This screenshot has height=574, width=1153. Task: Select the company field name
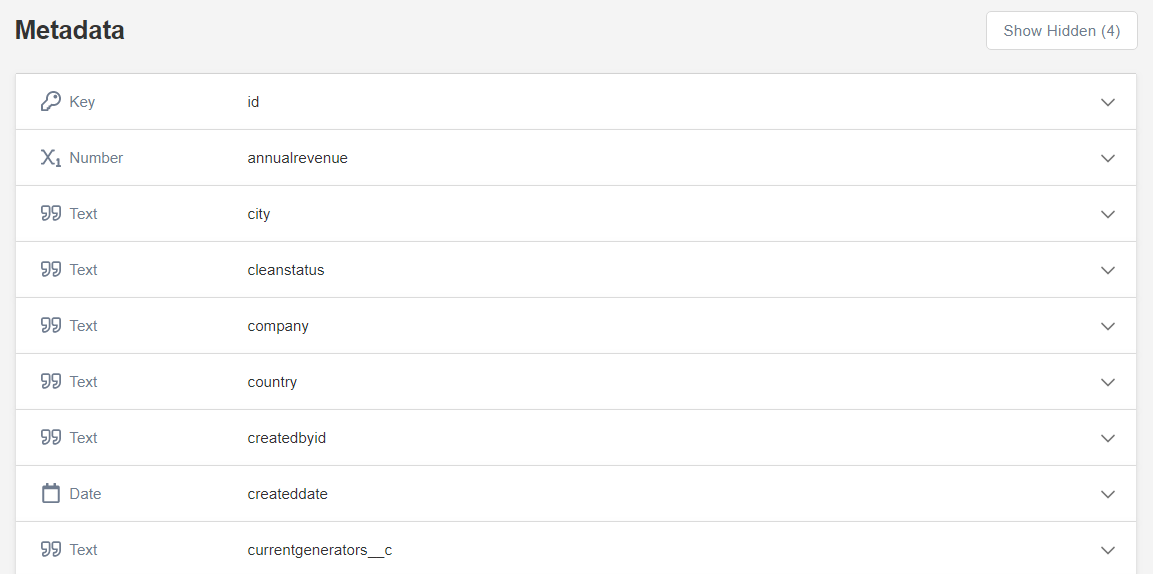click(278, 326)
